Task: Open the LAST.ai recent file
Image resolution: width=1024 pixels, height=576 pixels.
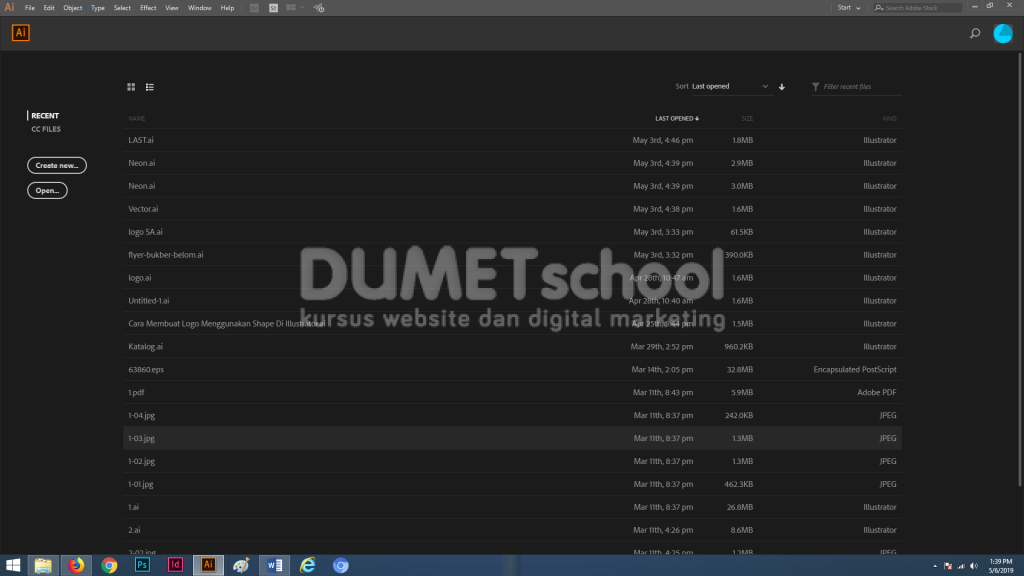Action: [x=512, y=140]
